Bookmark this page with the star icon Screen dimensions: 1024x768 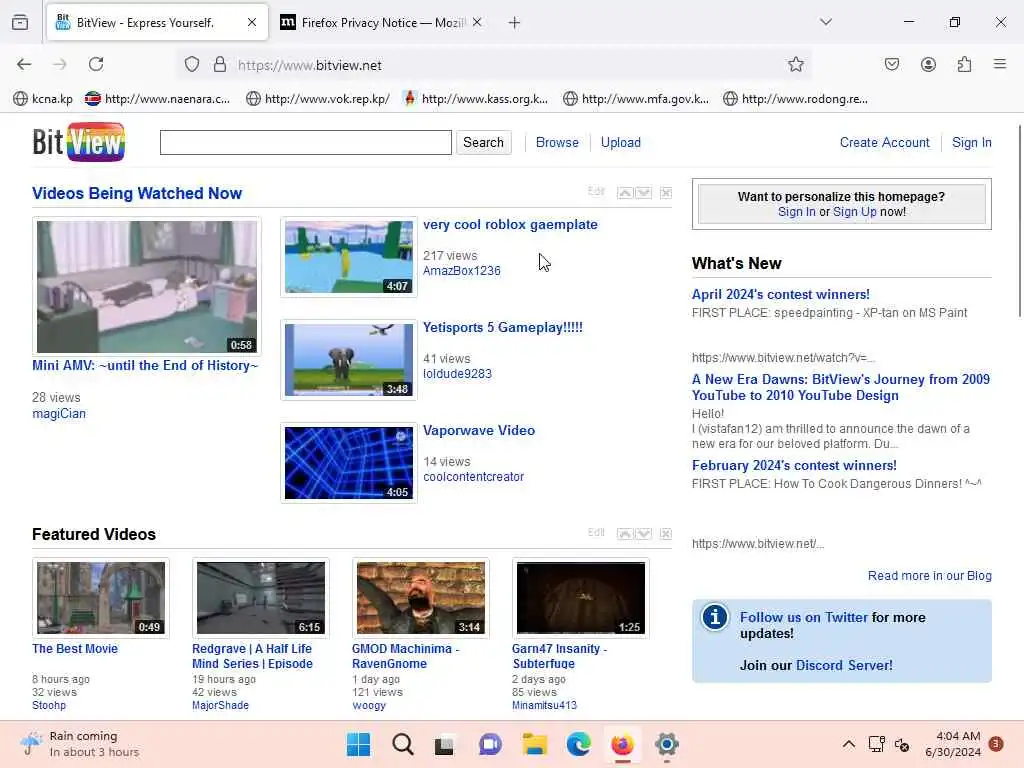[795, 64]
